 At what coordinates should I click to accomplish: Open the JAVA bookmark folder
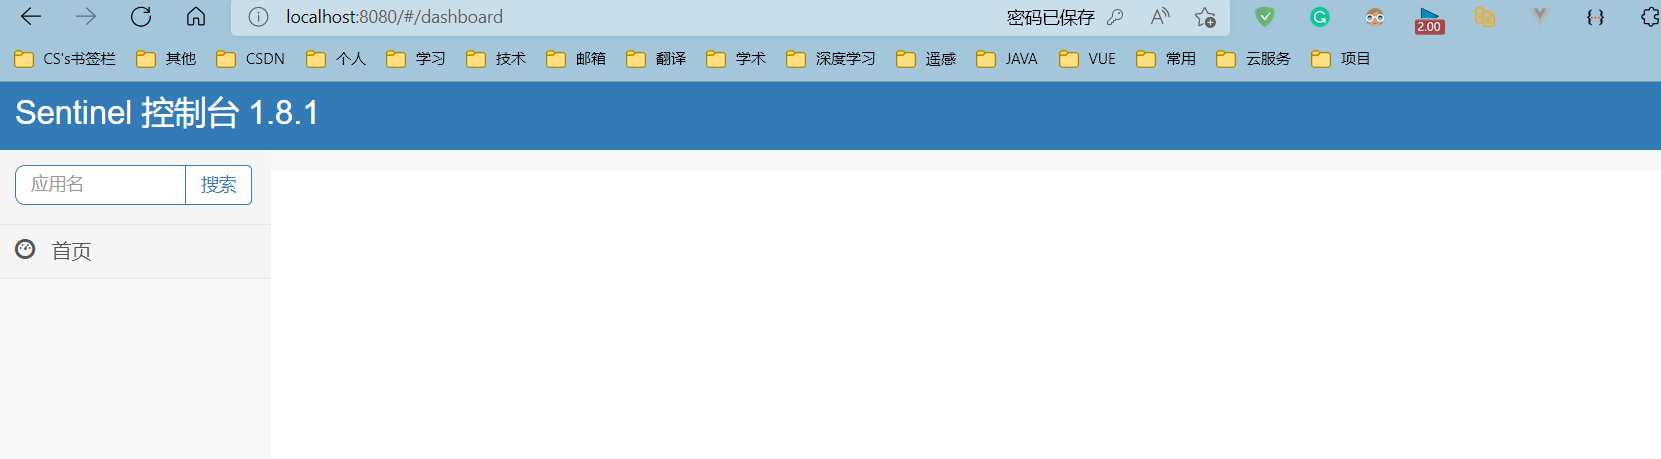tap(1007, 59)
